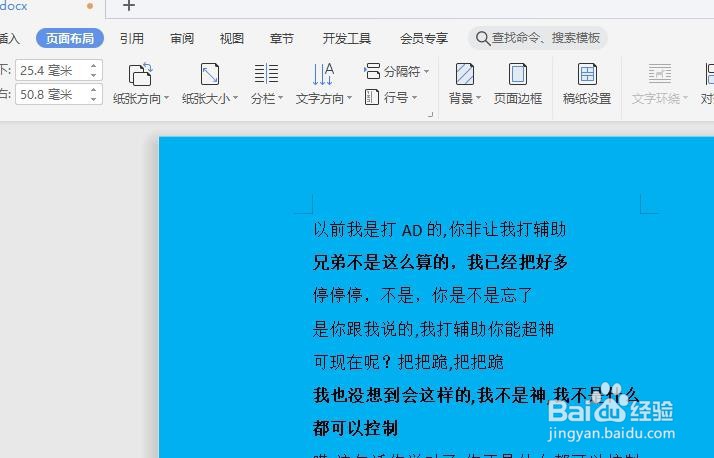Open the 视图 tab
The width and height of the screenshot is (714, 458).
(232, 38)
